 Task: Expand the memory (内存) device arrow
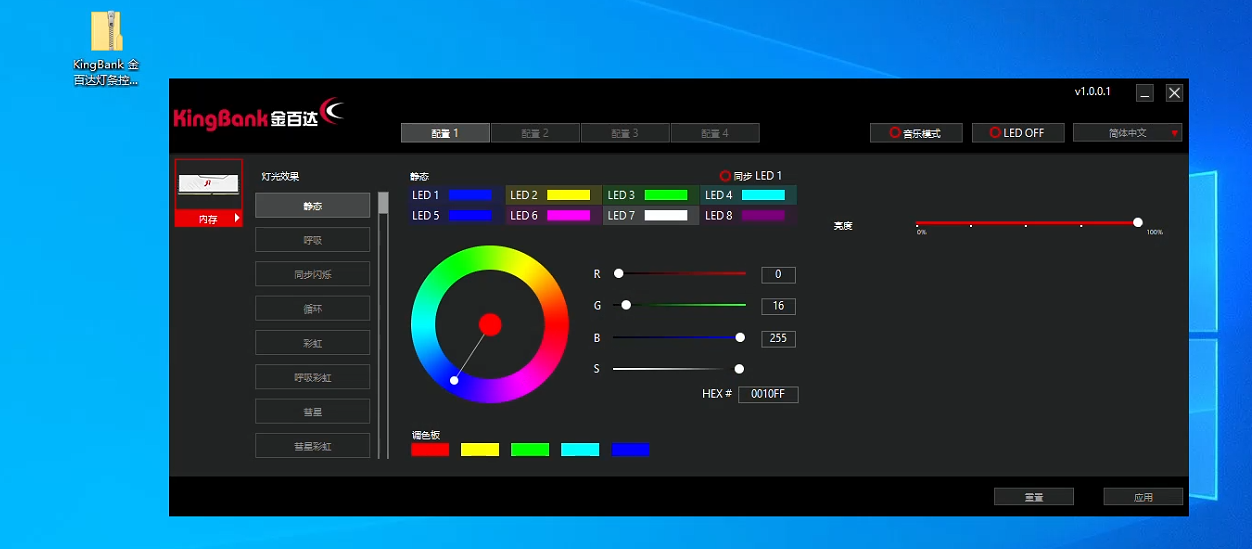(x=237, y=218)
